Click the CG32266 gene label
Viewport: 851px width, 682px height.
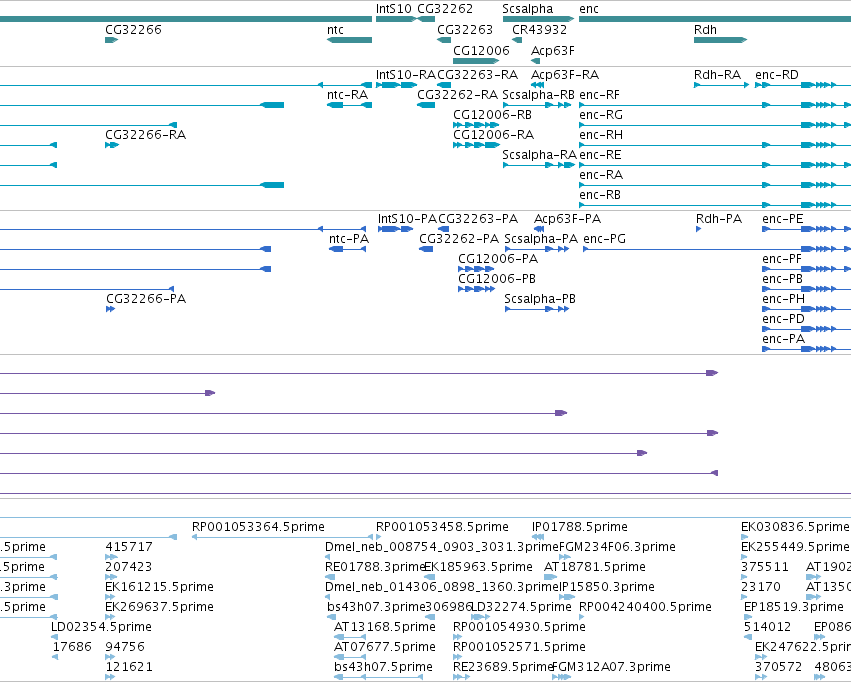(134, 29)
